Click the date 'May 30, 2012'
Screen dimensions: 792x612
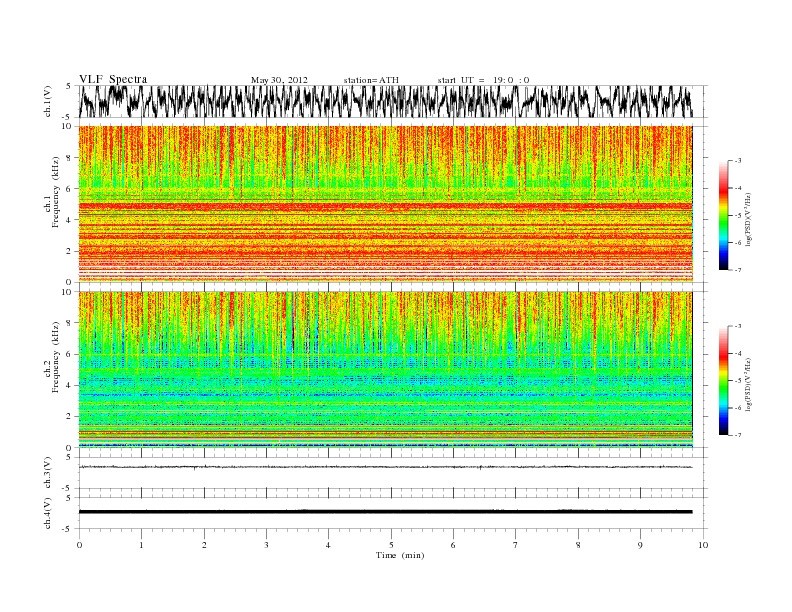279,80
